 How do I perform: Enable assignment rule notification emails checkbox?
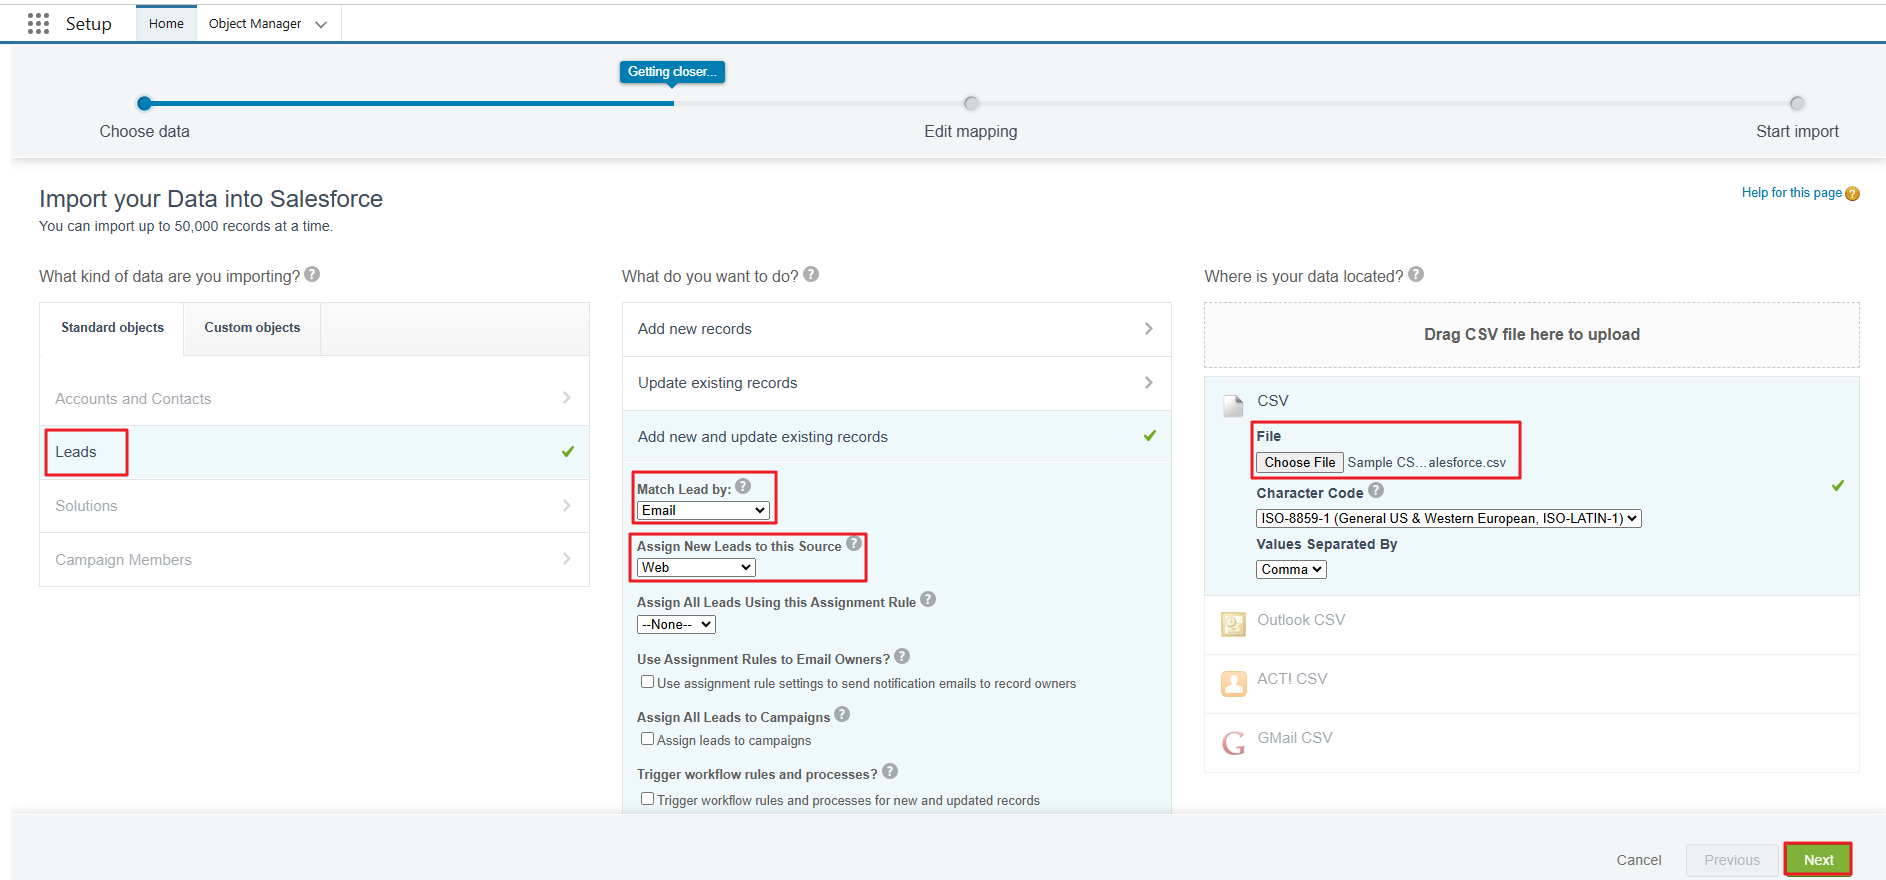point(647,682)
